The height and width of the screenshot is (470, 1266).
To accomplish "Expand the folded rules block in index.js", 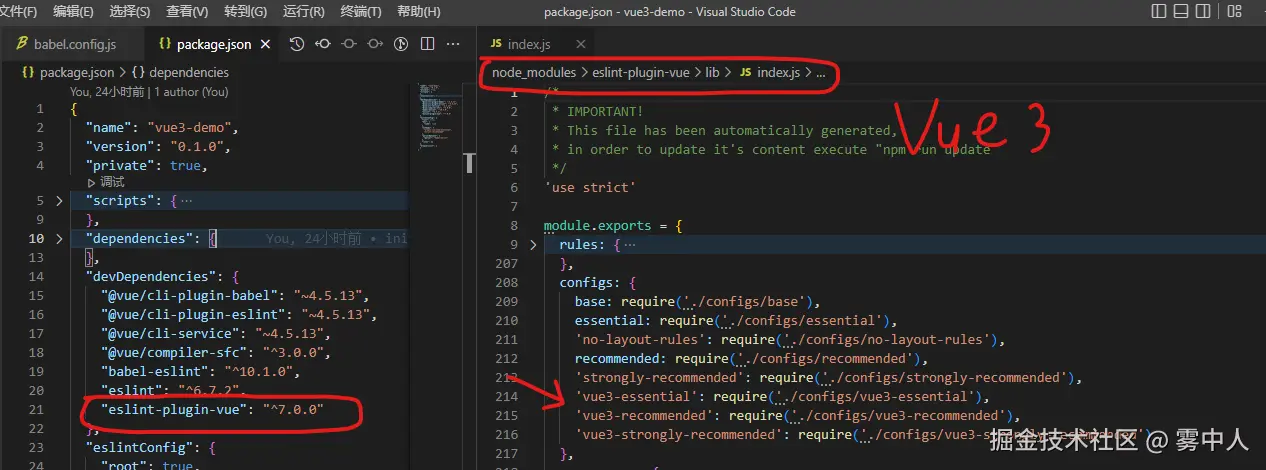I will (x=533, y=245).
